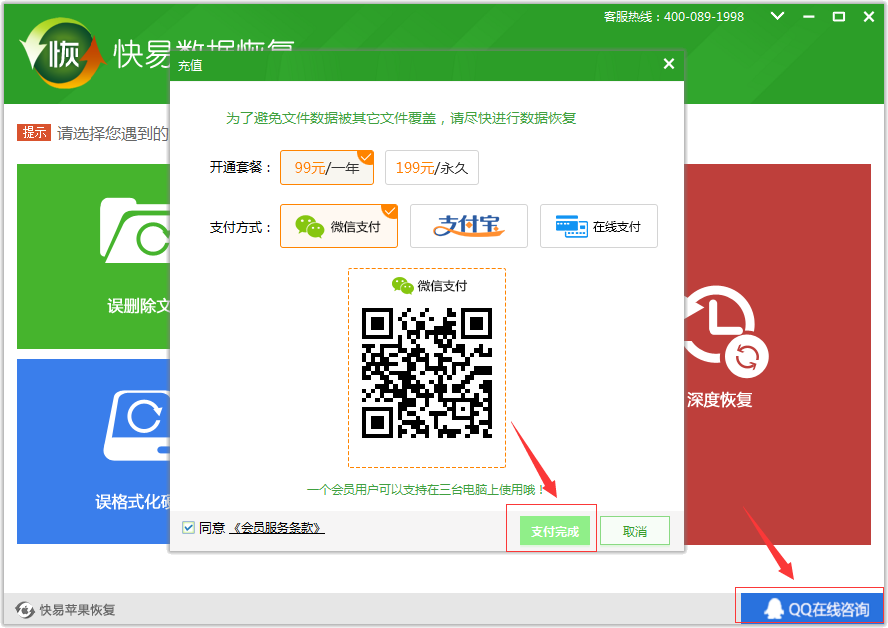
Task: Choose 在线支付 payment method
Action: click(599, 227)
